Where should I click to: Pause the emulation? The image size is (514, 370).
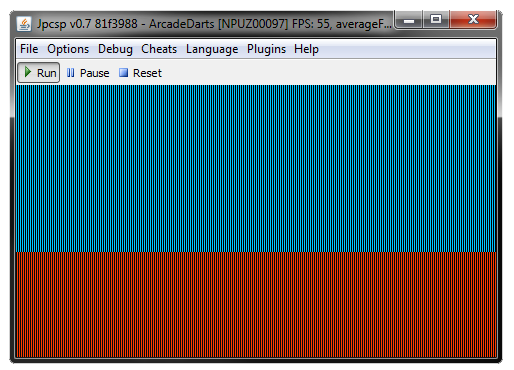pyautogui.click(x=88, y=73)
